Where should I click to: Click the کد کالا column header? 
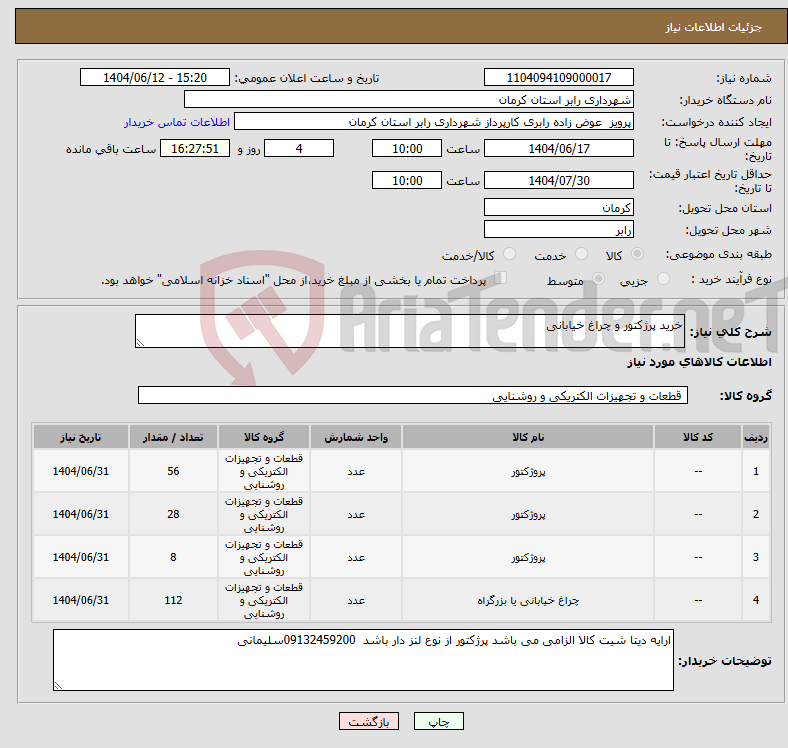pyautogui.click(x=698, y=437)
